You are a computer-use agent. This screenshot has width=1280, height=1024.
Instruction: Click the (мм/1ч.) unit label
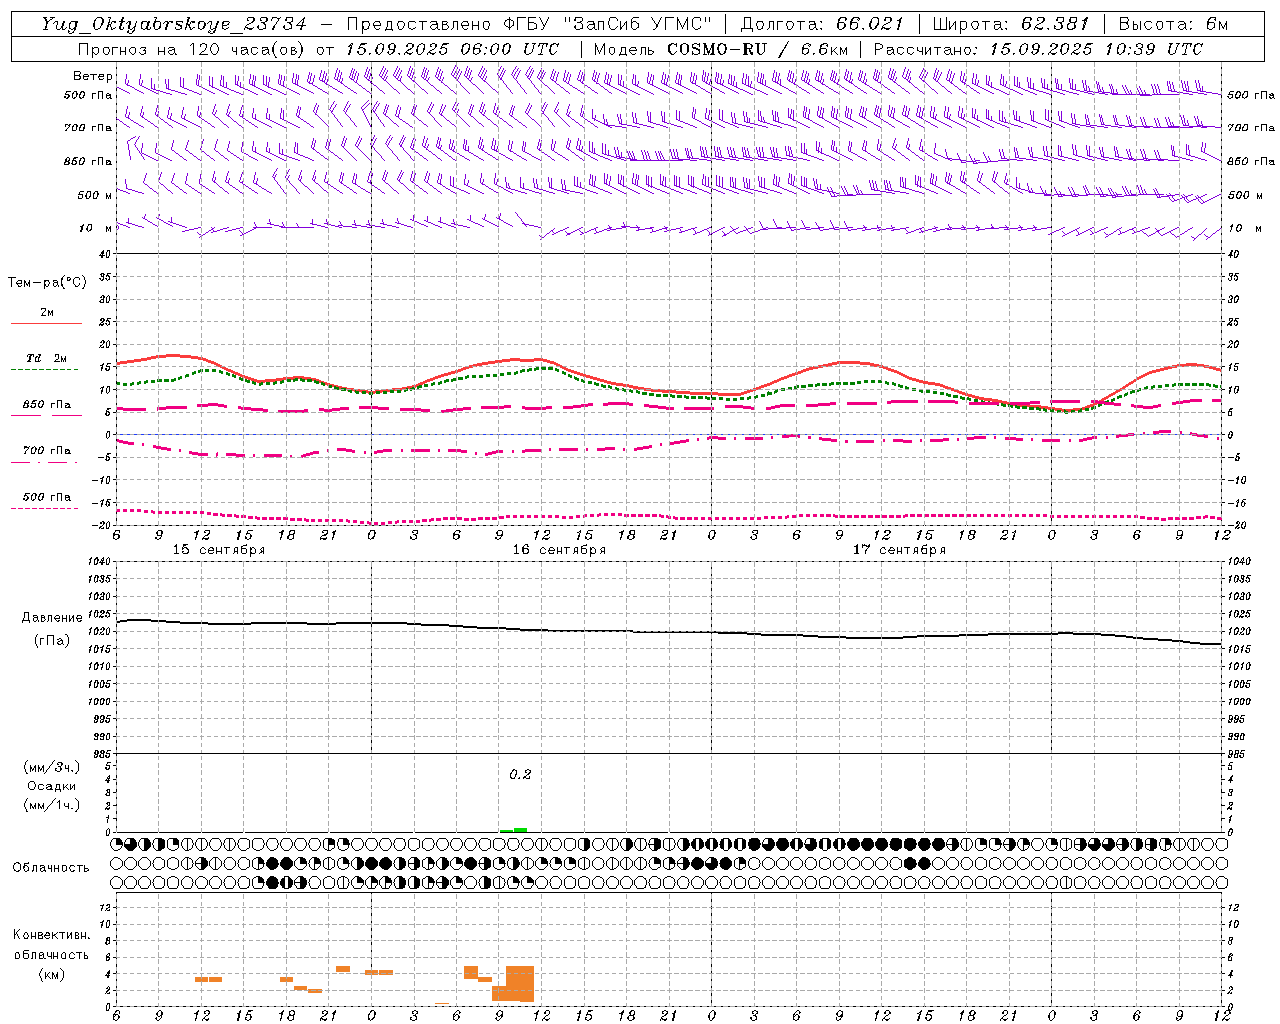pyautogui.click(x=51, y=805)
